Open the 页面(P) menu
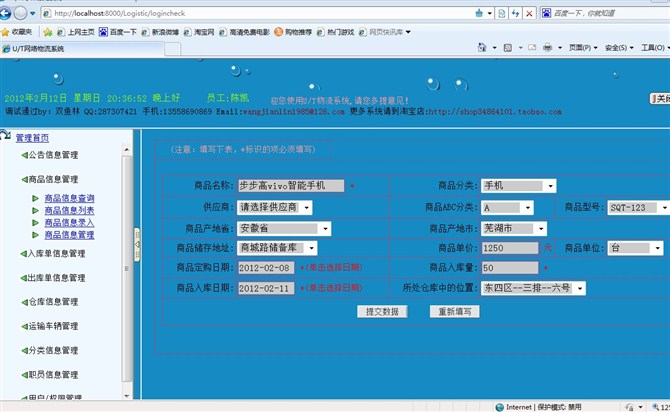The image size is (670, 412). [x=583, y=47]
